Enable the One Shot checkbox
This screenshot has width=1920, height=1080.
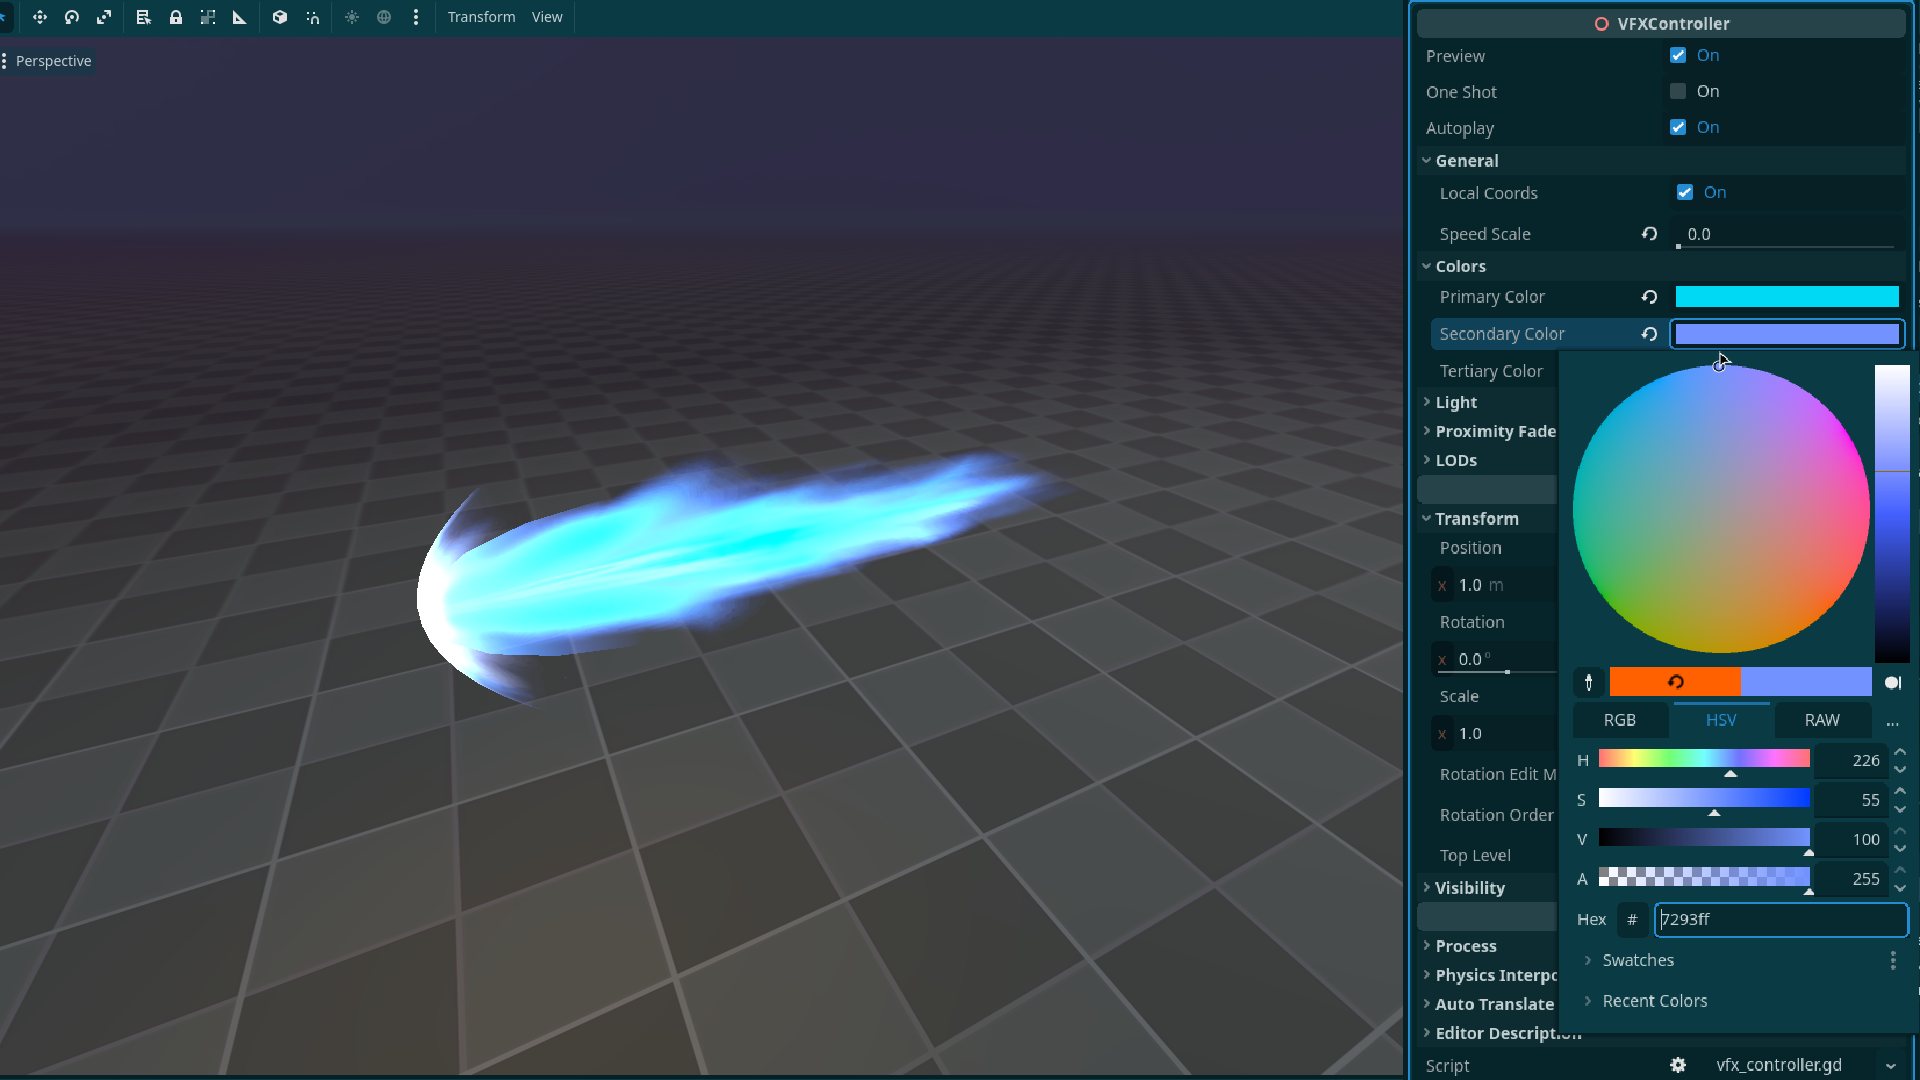pos(1678,91)
